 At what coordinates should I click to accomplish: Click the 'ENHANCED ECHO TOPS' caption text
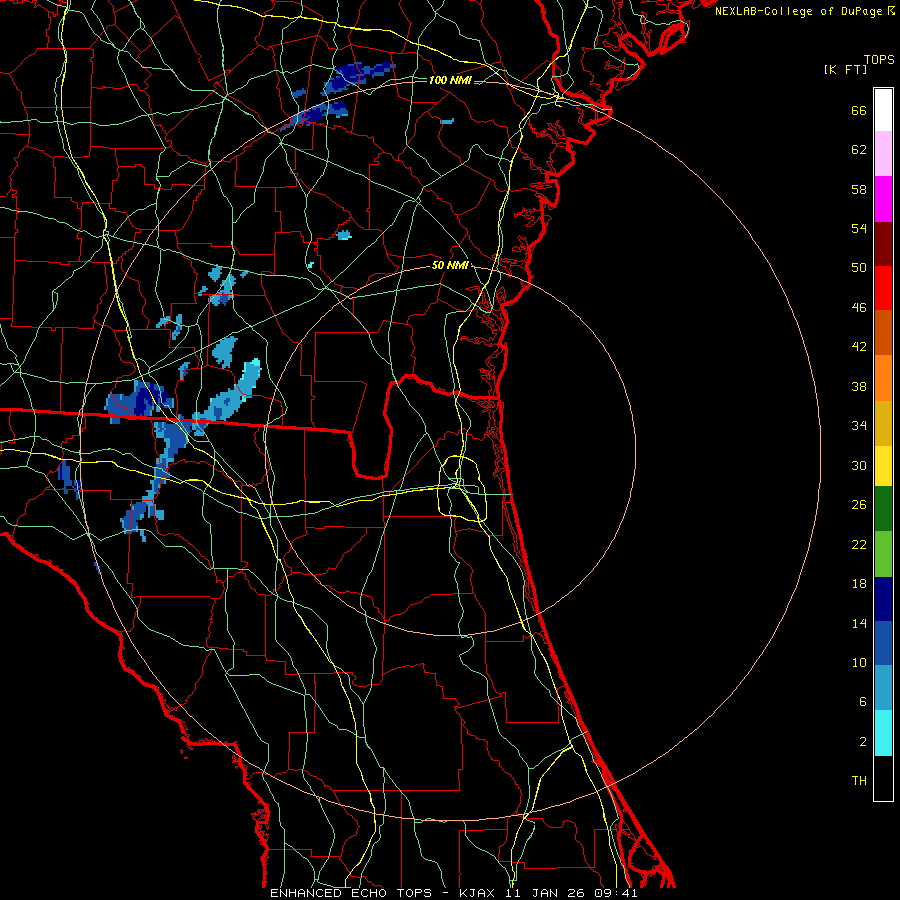(x=351, y=893)
